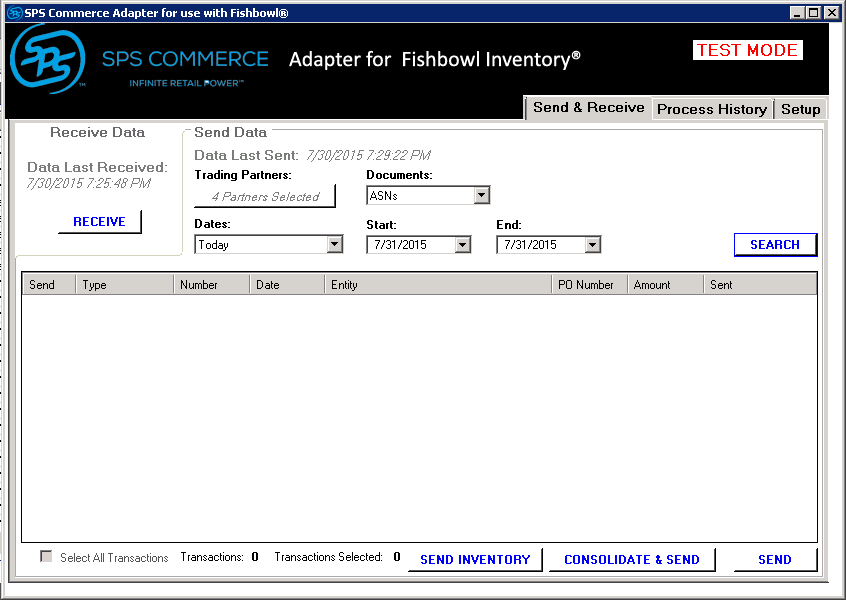
Task: Click the Data Last Sent timestamp
Action: pos(369,155)
